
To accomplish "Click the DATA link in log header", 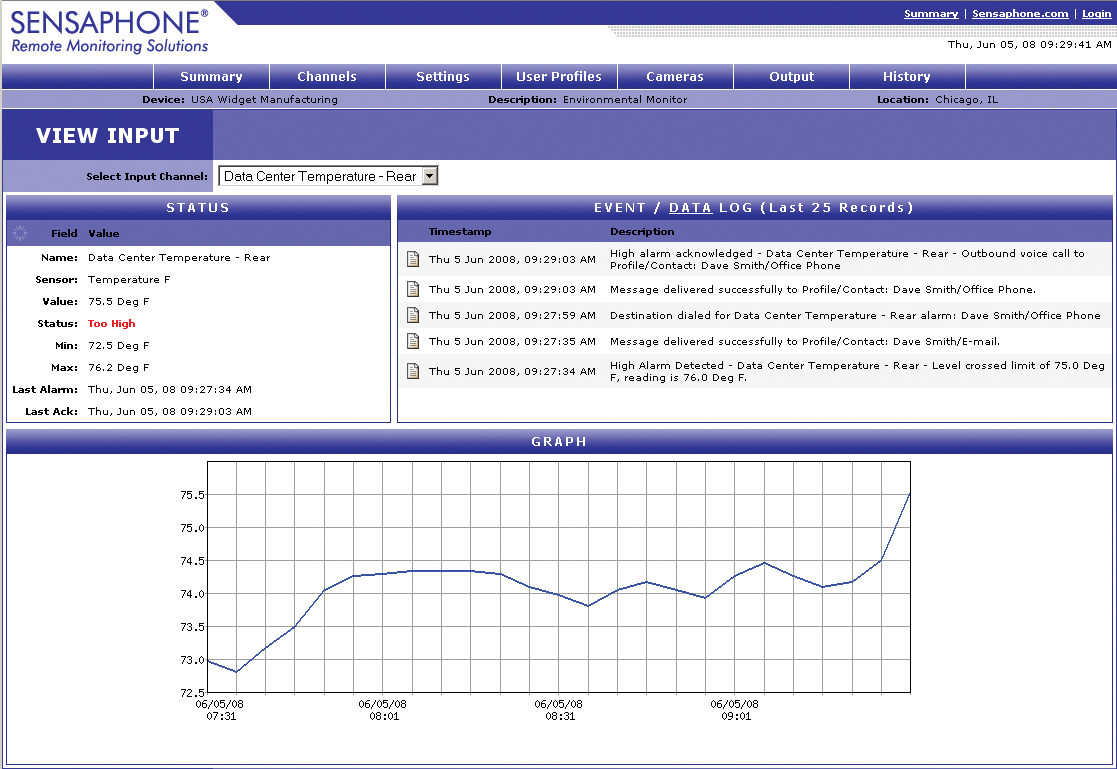I will (690, 208).
